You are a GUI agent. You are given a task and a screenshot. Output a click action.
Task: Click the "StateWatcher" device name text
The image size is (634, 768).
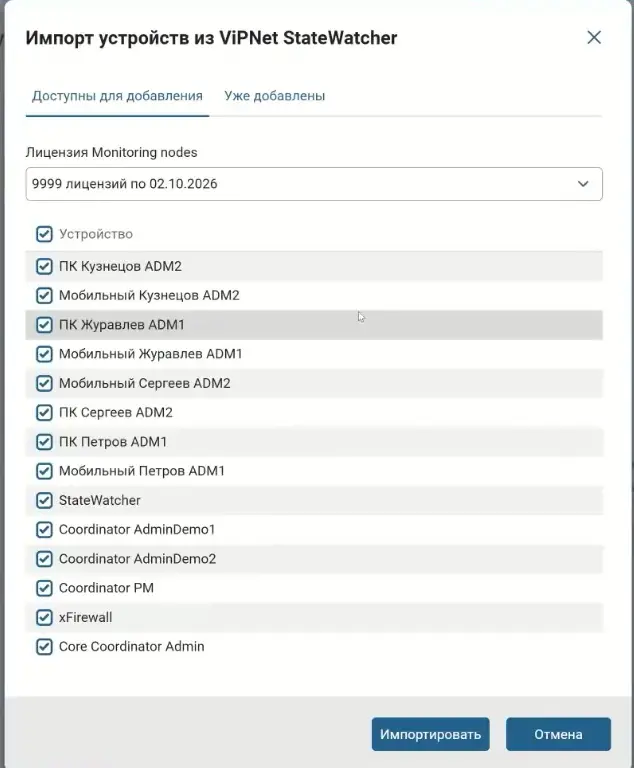pyautogui.click(x=99, y=500)
